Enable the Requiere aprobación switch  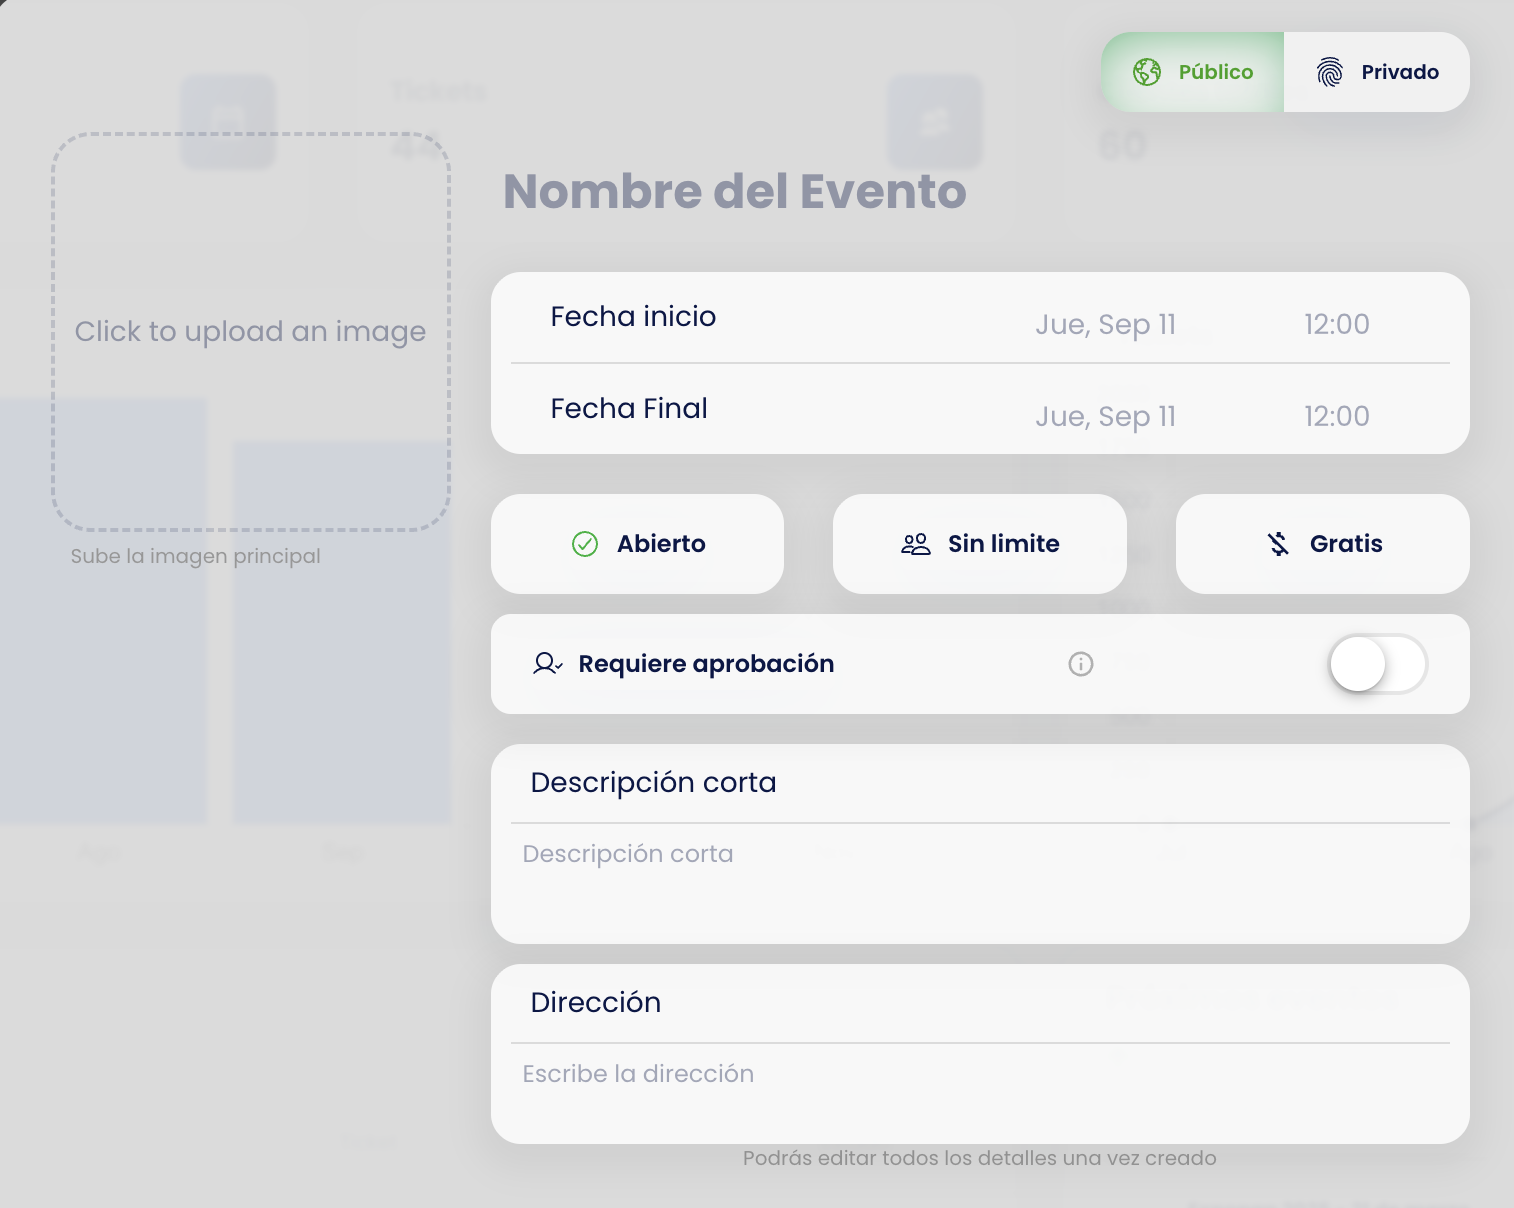point(1377,664)
